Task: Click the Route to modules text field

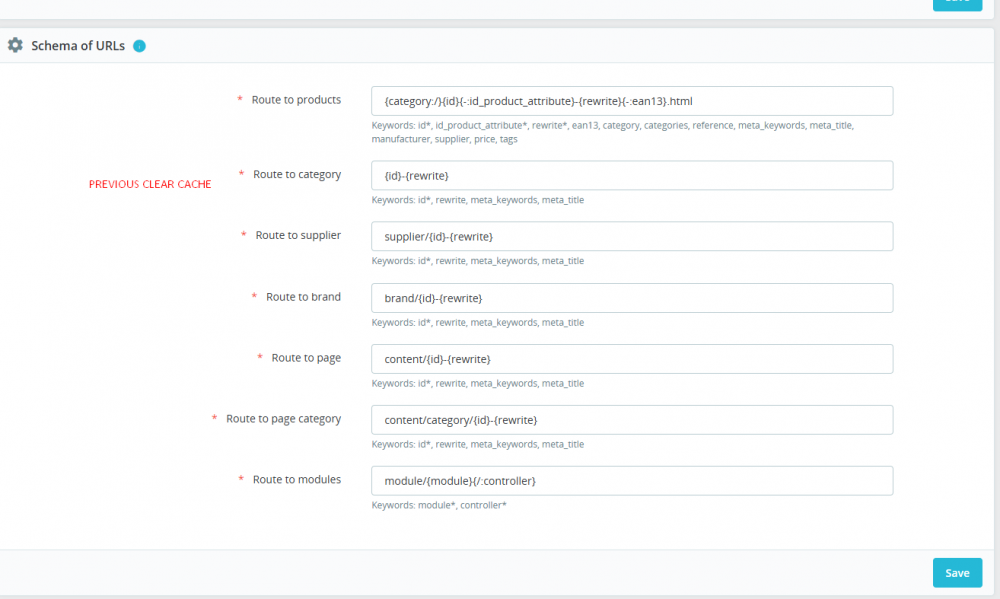Action: coord(631,481)
